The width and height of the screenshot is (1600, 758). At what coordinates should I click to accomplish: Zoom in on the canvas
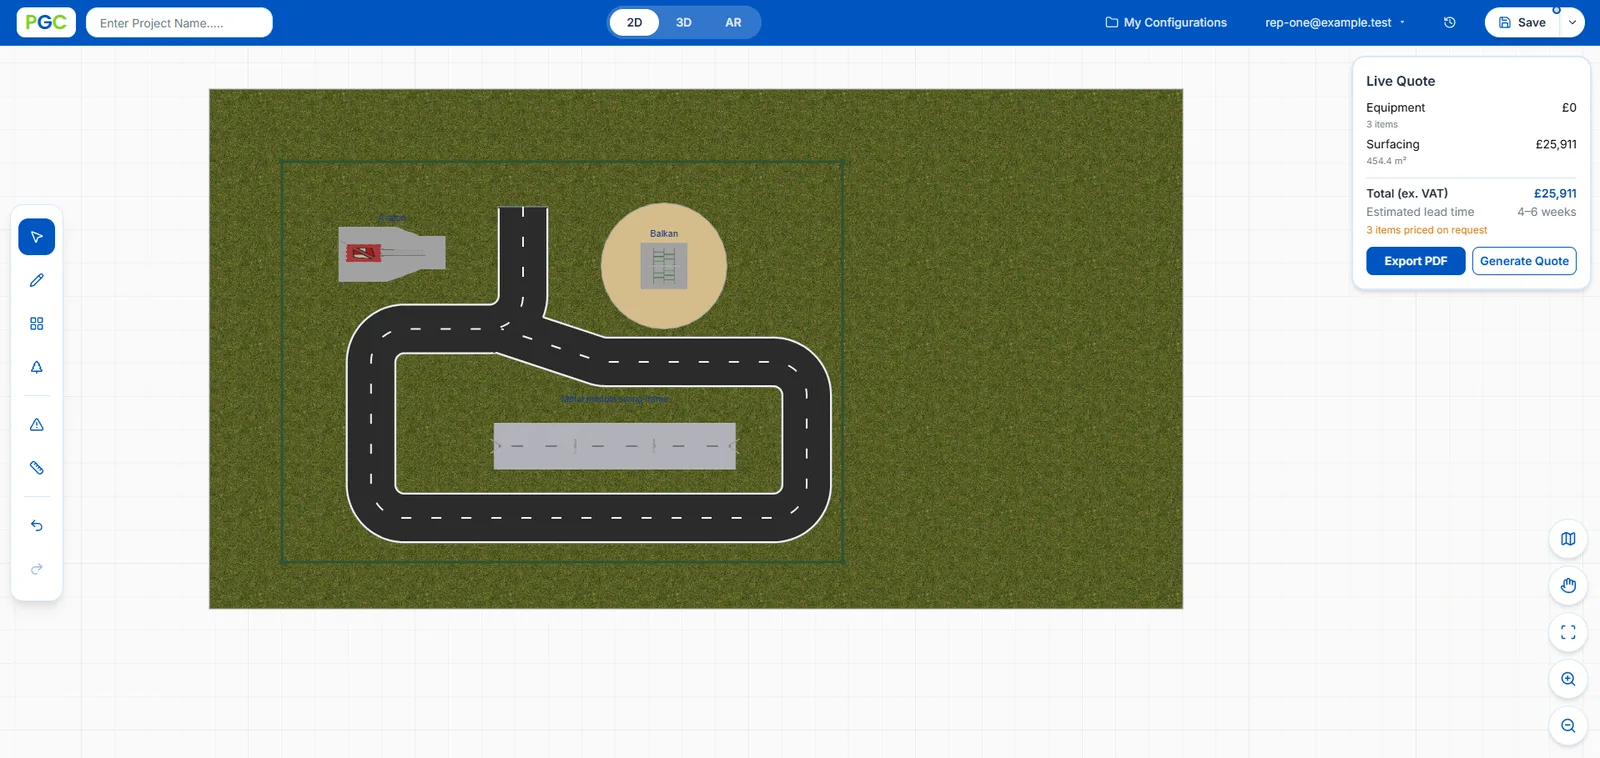[1568, 679]
